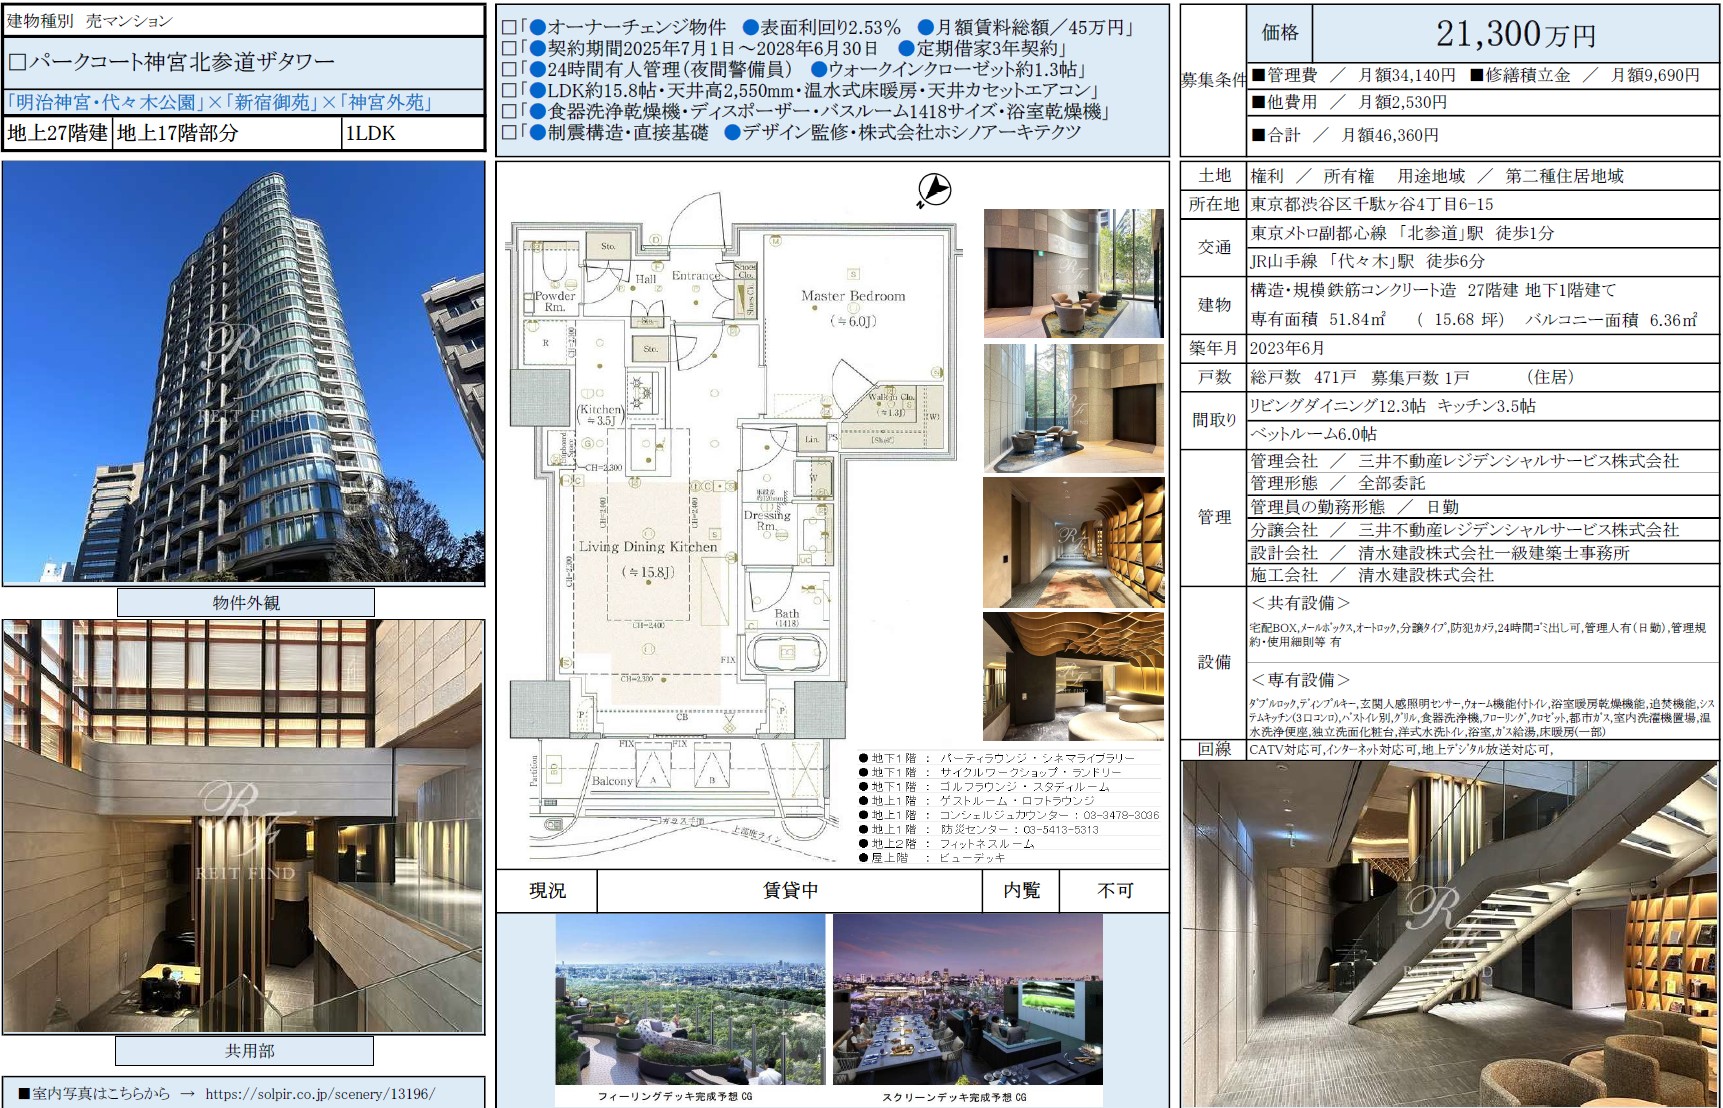
Task: Click the blue circle bullet before 制震構造
Action: tap(537, 133)
